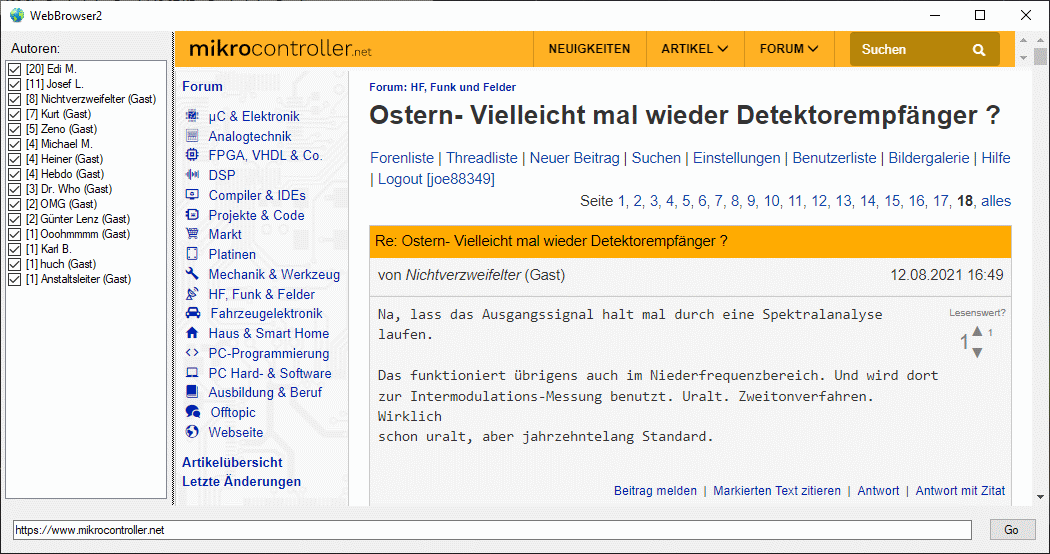
Task: Click the mikrocontroller.net logo
Action: click(280, 49)
